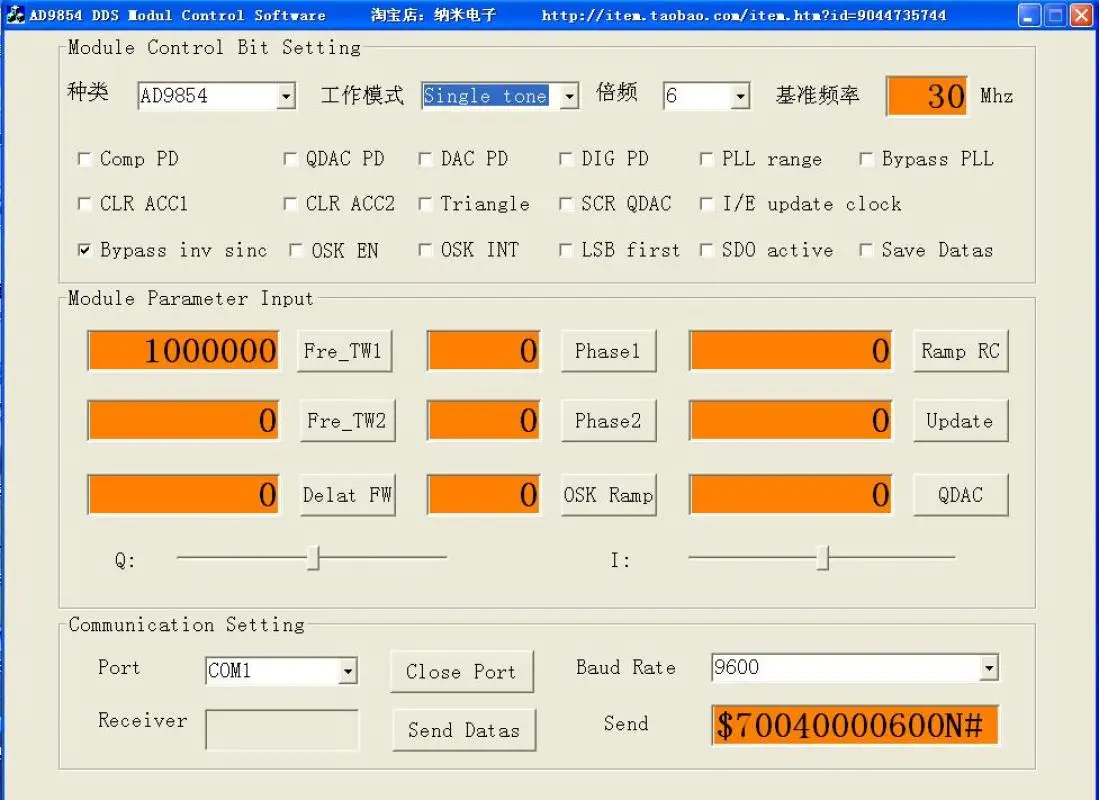1099x800 pixels.
Task: Tick the PLL range checkbox
Action: (x=706, y=159)
